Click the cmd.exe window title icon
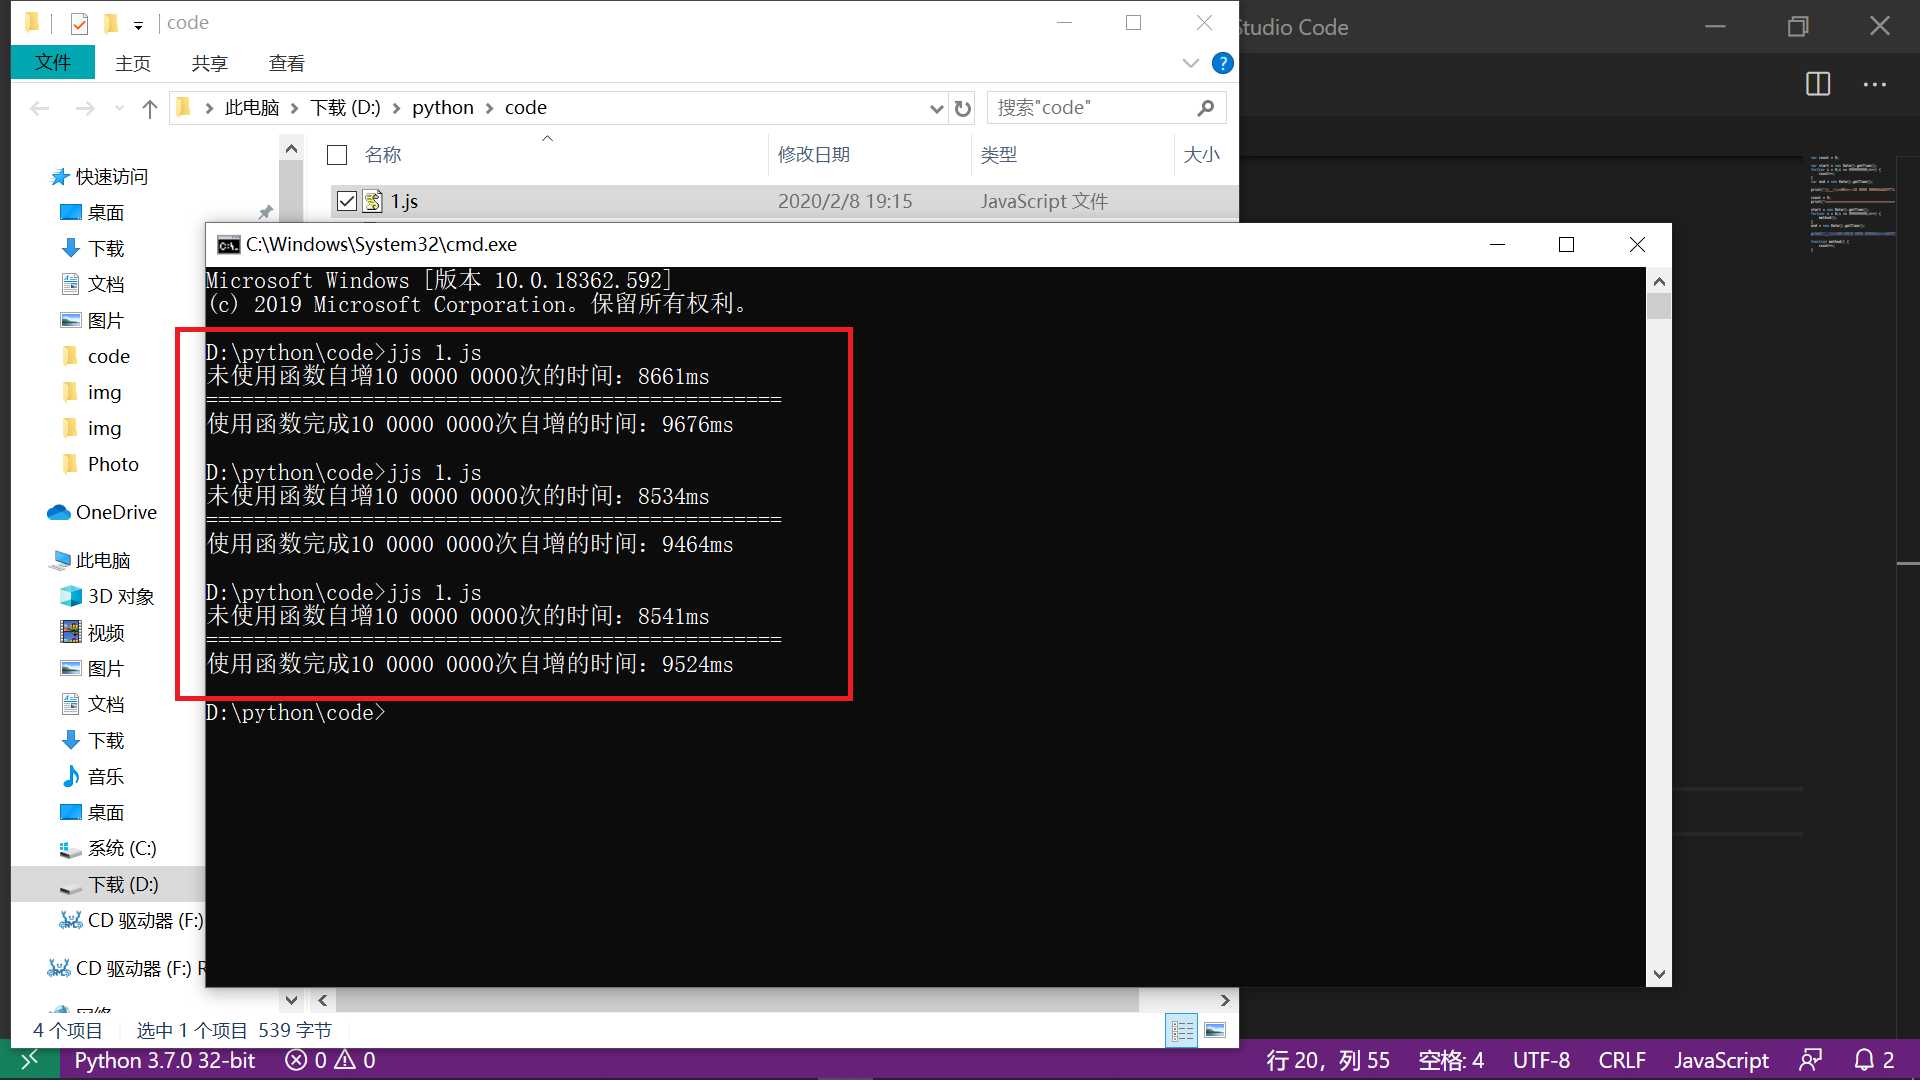This screenshot has height=1080, width=1920. (228, 245)
